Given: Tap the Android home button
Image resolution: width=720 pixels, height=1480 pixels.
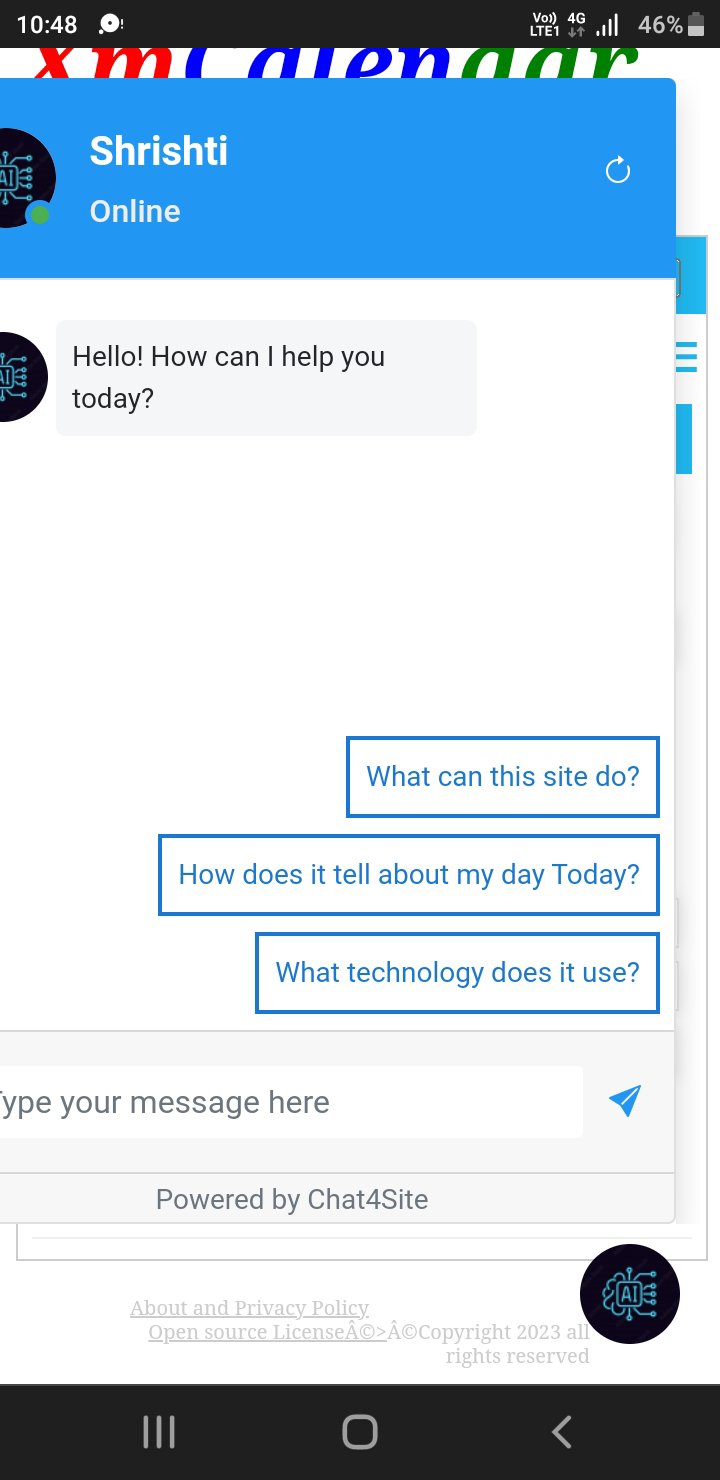Looking at the screenshot, I should point(360,1432).
